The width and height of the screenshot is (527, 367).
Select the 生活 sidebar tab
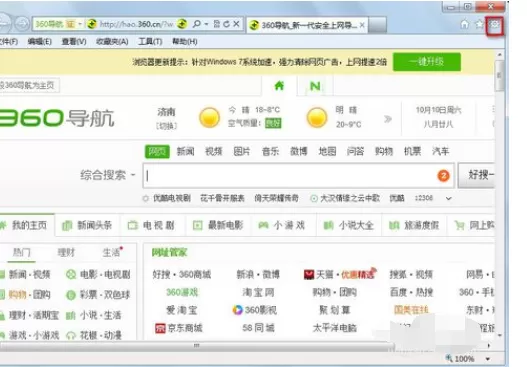click(x=112, y=252)
